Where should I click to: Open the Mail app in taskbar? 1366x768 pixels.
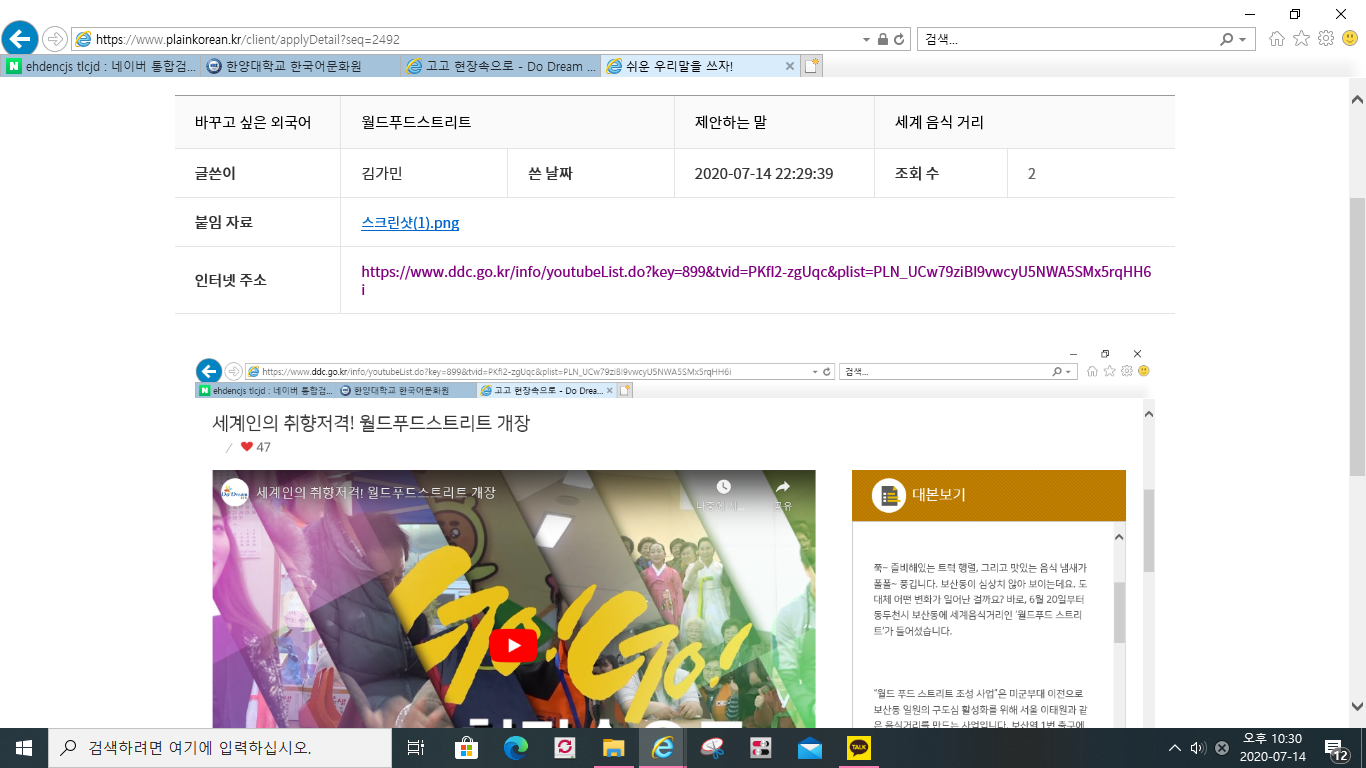click(x=810, y=748)
